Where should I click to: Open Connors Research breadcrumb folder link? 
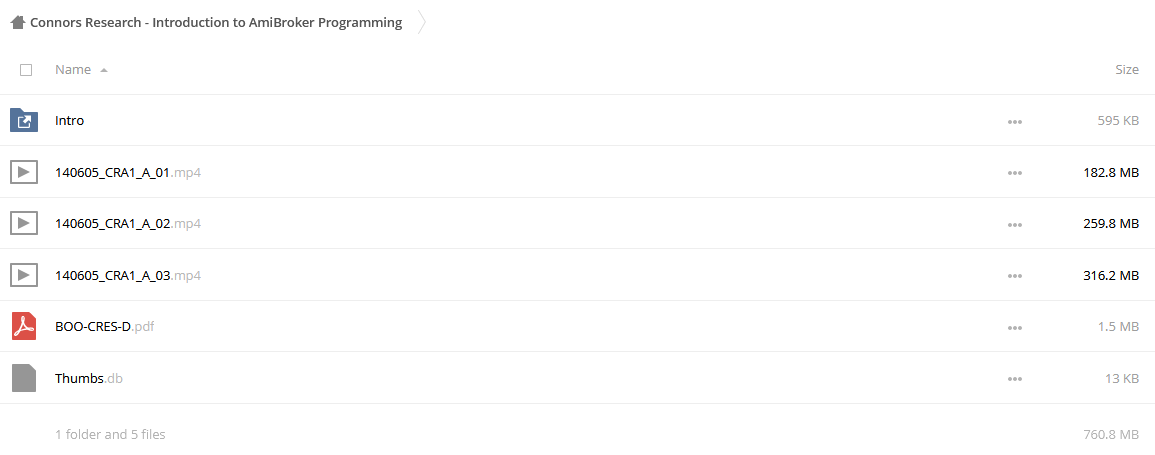[216, 22]
